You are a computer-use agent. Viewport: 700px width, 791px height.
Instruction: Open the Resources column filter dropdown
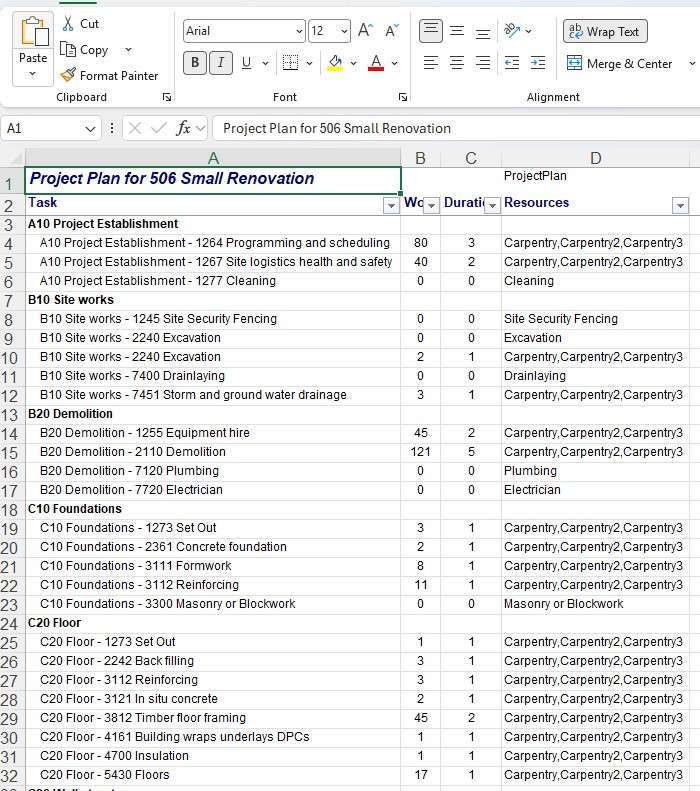click(x=680, y=205)
